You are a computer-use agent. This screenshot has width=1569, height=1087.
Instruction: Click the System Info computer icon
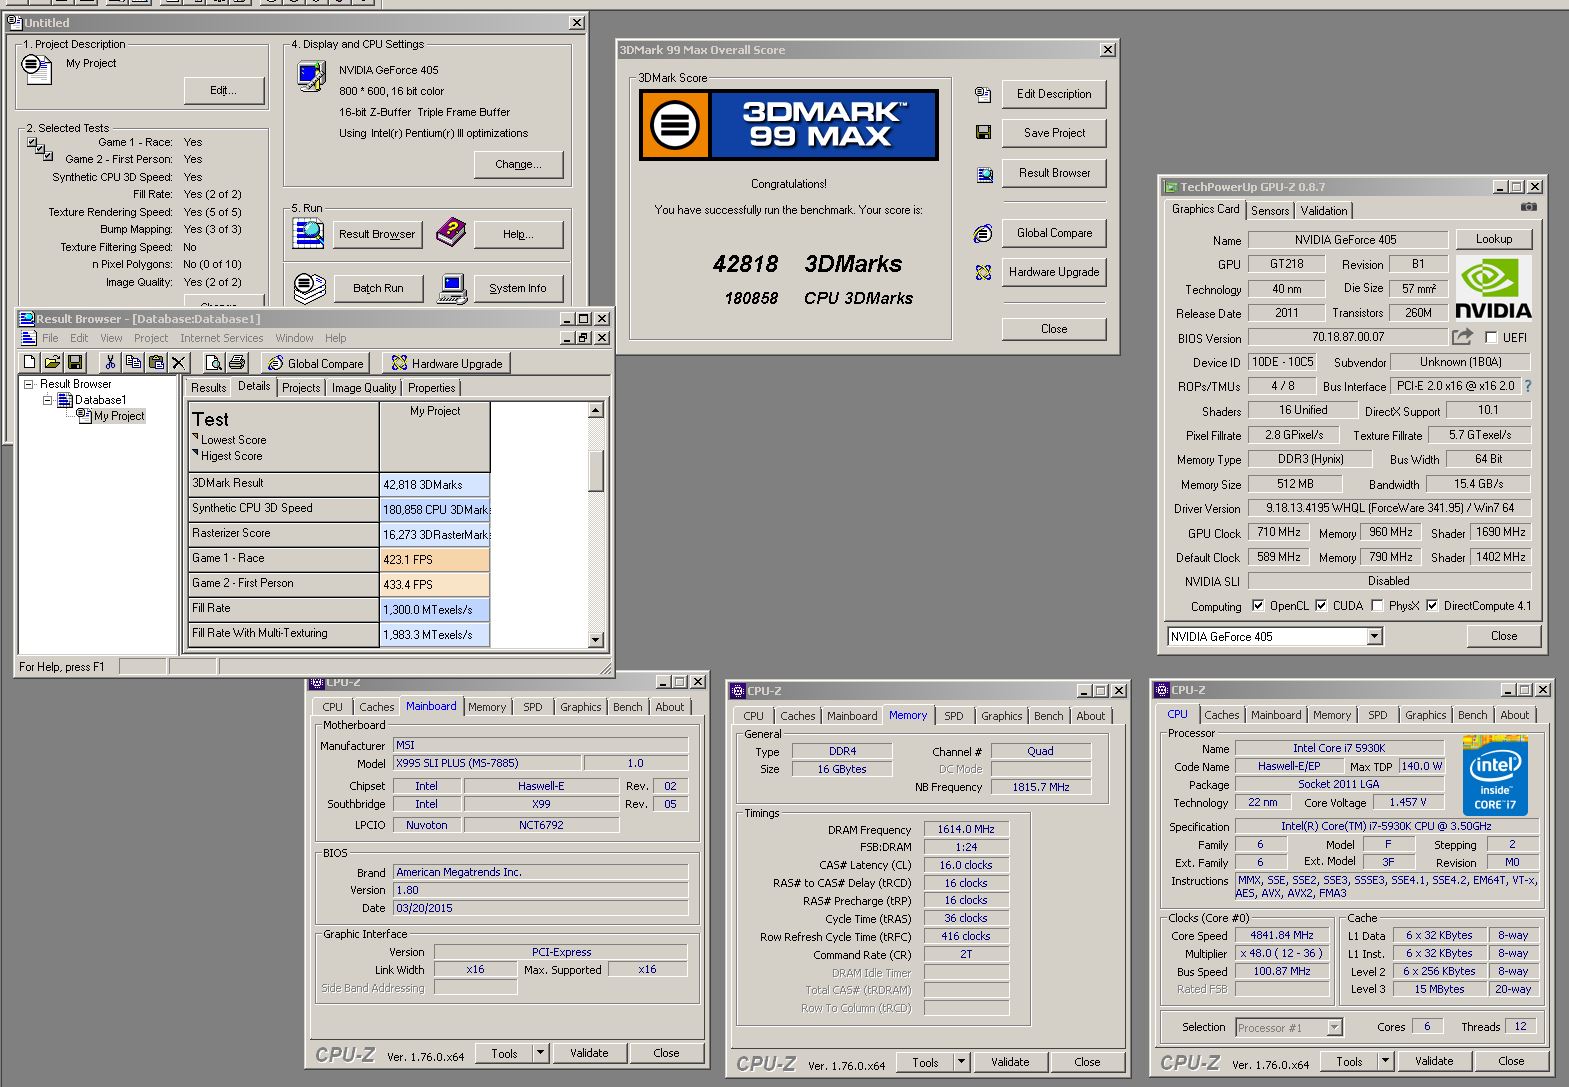coord(452,289)
